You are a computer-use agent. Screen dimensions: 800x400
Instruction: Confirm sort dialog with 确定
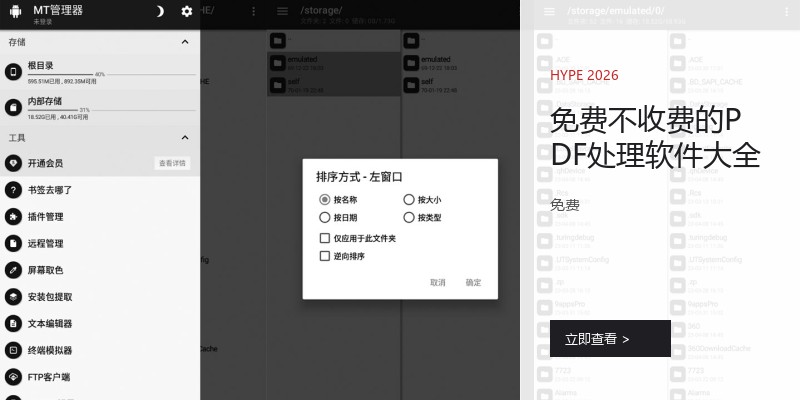(473, 282)
